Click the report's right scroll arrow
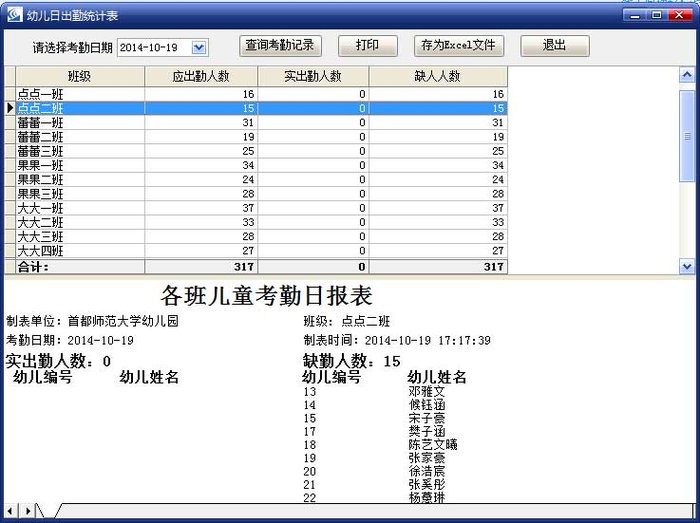This screenshot has height=523, width=700. (27, 511)
